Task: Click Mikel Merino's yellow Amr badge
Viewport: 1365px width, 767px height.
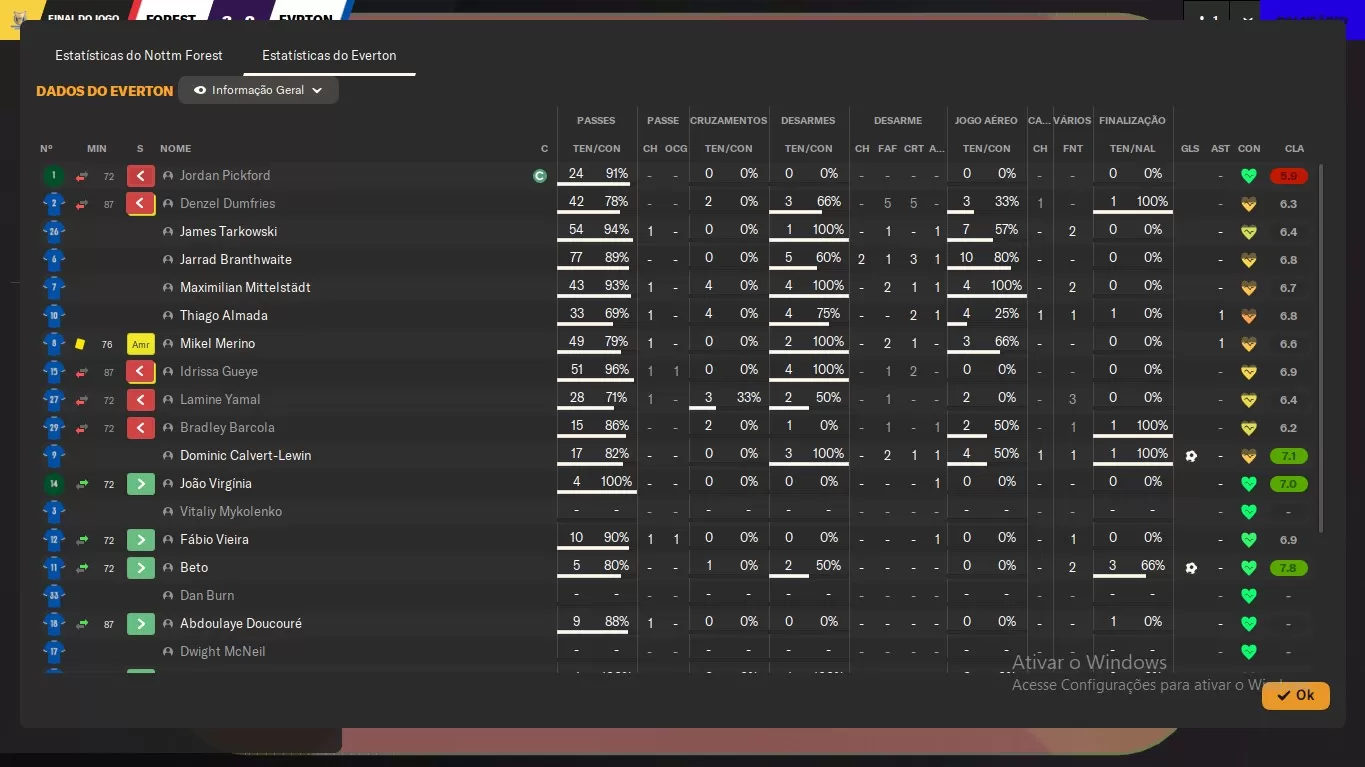Action: [141, 344]
